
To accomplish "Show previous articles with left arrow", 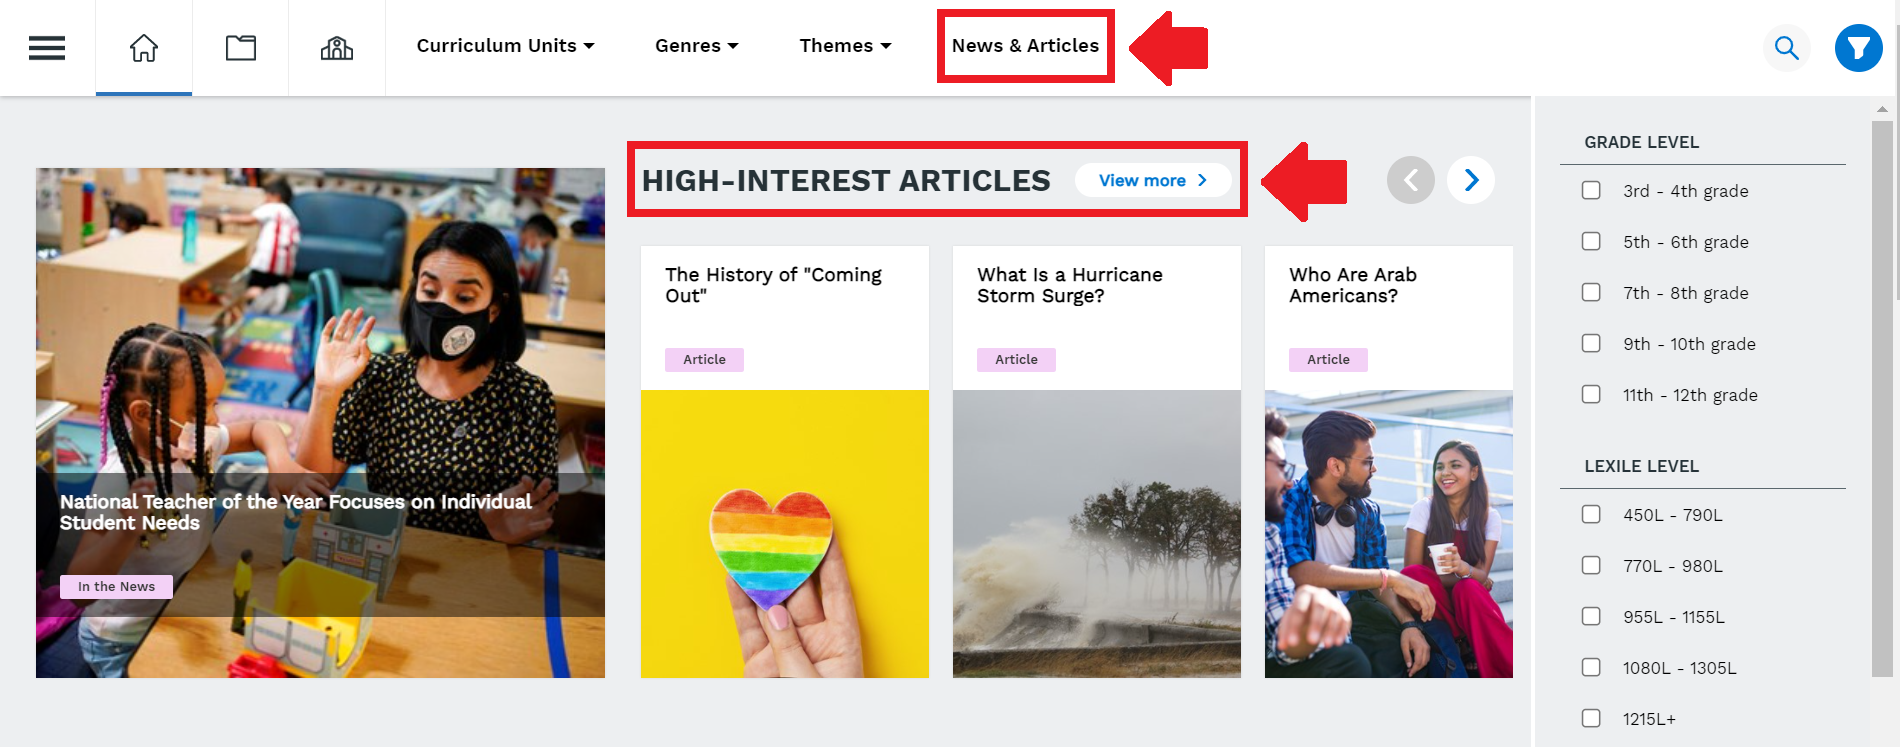I will pyautogui.click(x=1411, y=180).
